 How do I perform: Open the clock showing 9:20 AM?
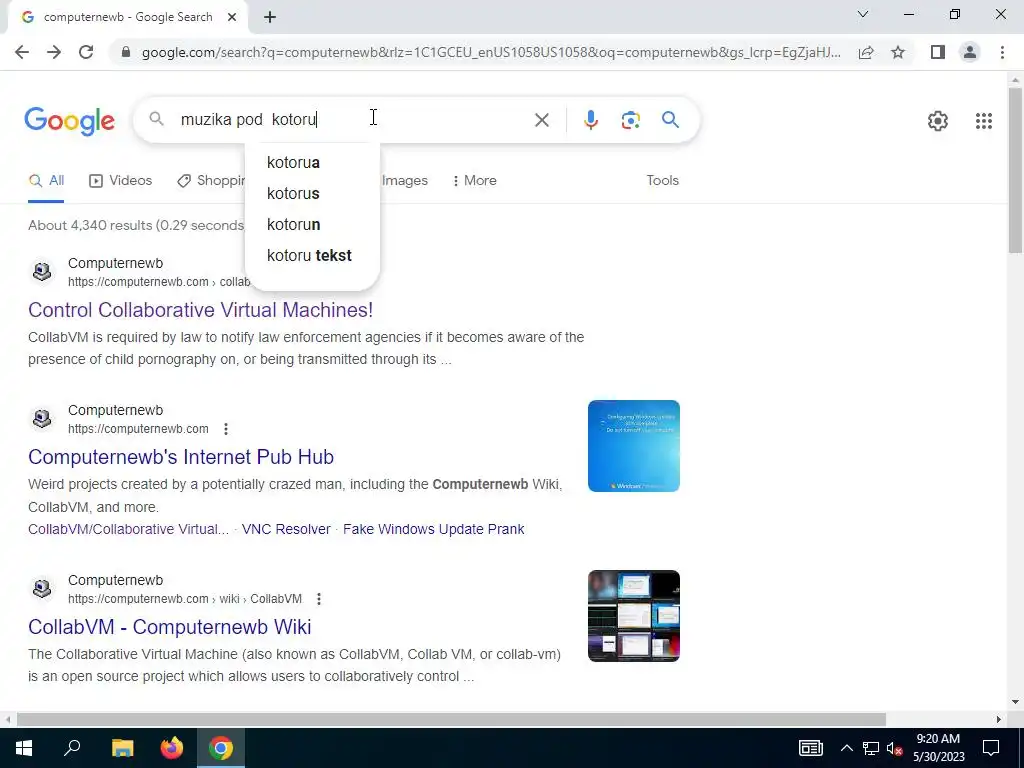click(938, 748)
